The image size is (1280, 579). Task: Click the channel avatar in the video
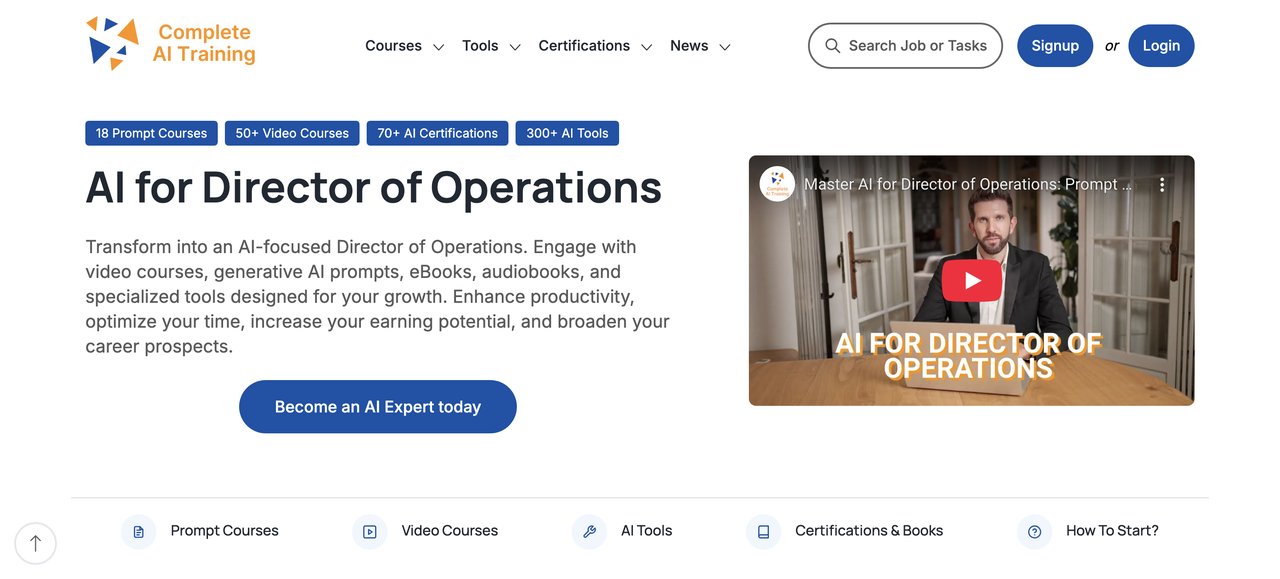[777, 184]
